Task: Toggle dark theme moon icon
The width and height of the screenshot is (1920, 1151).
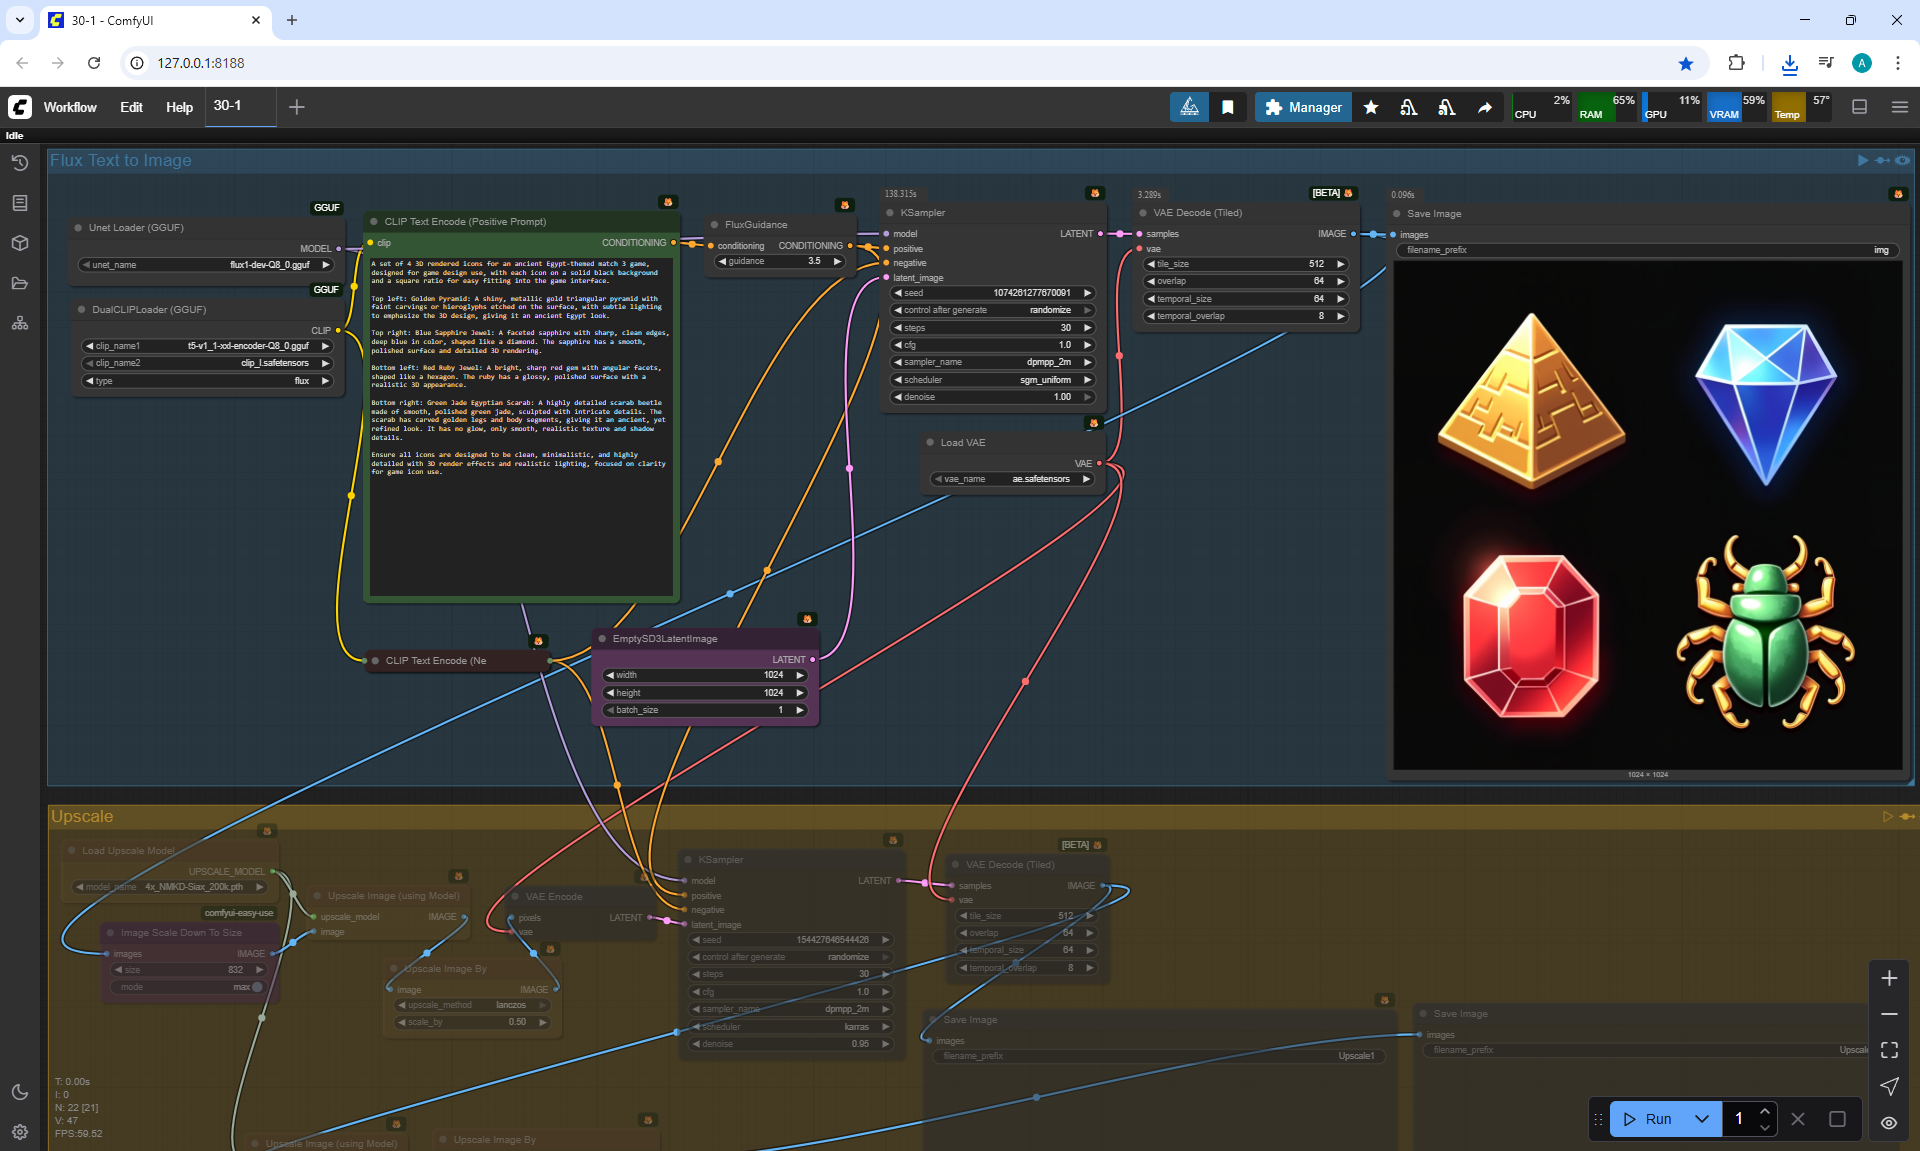Action: click(x=19, y=1092)
